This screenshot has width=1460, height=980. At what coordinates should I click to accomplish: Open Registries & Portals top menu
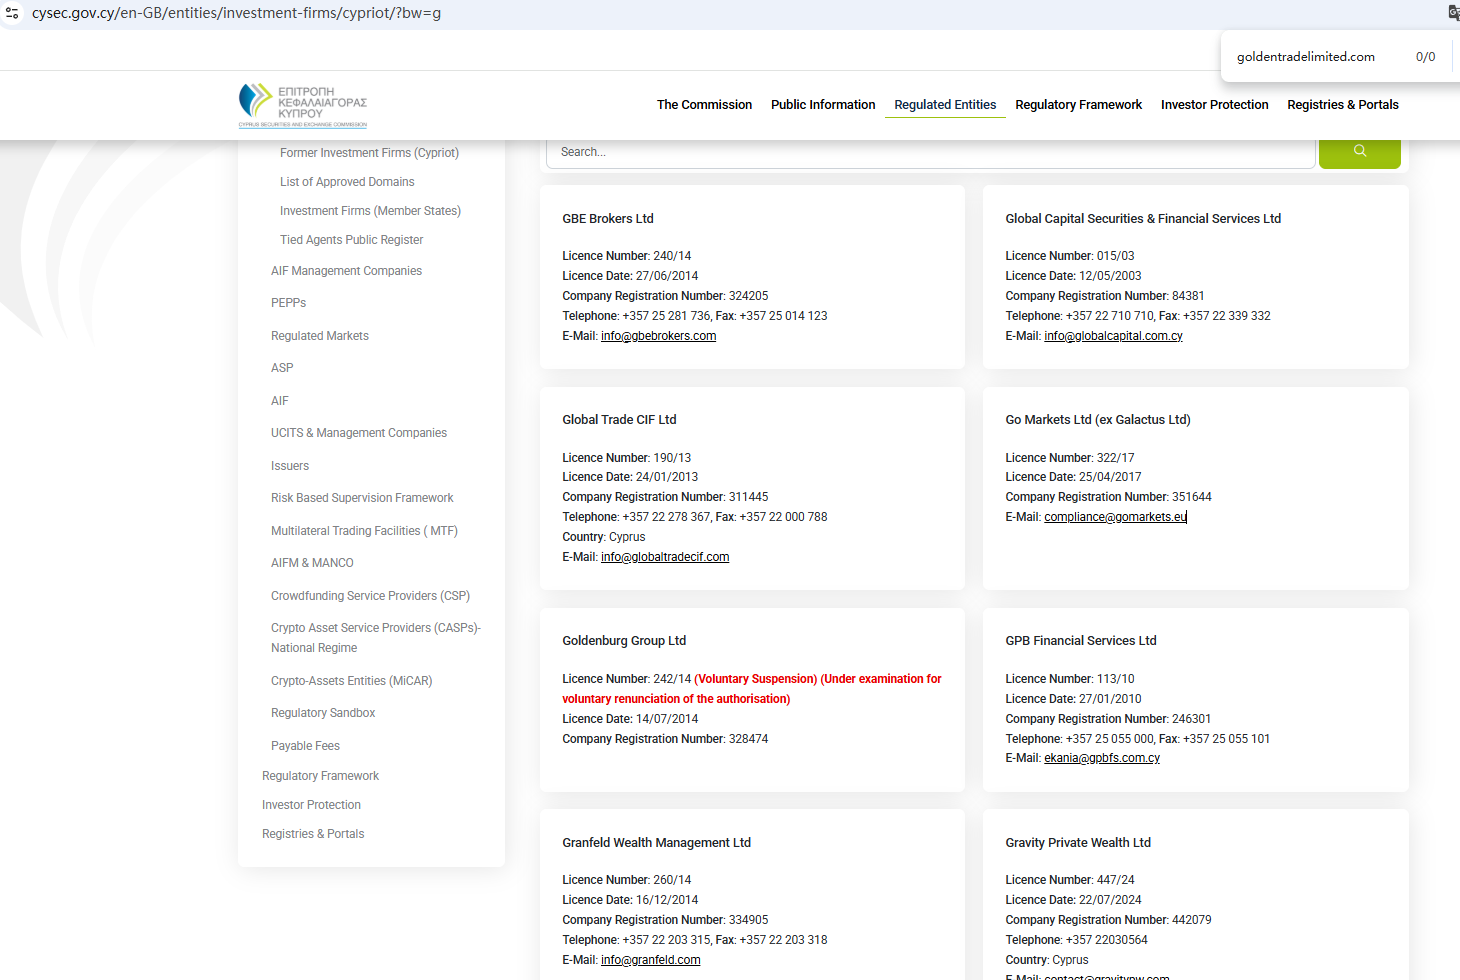1342,105
